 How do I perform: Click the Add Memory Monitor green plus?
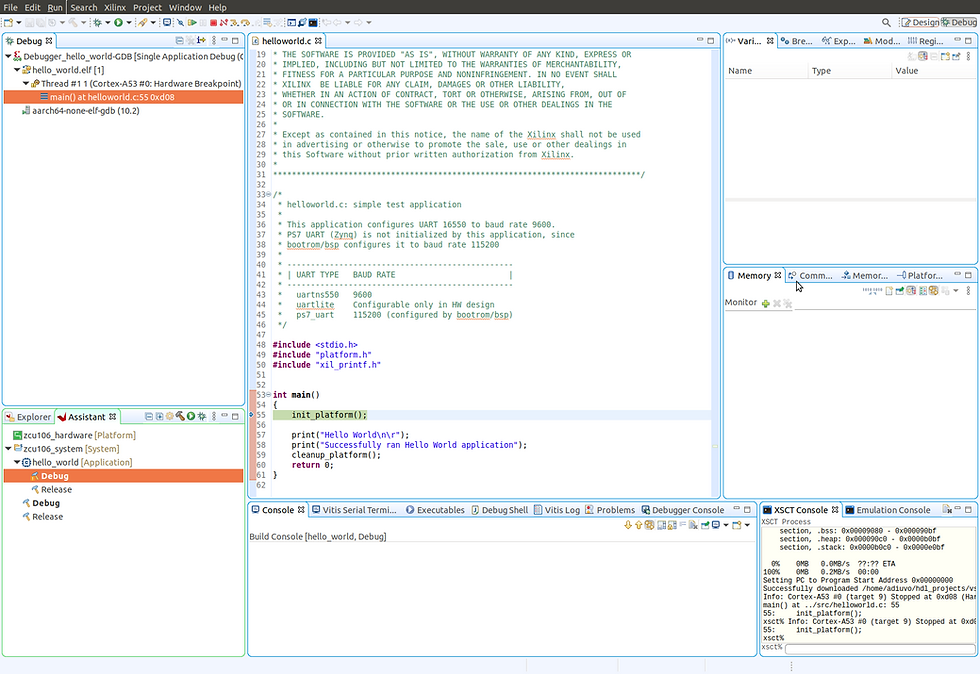pyautogui.click(x=766, y=303)
